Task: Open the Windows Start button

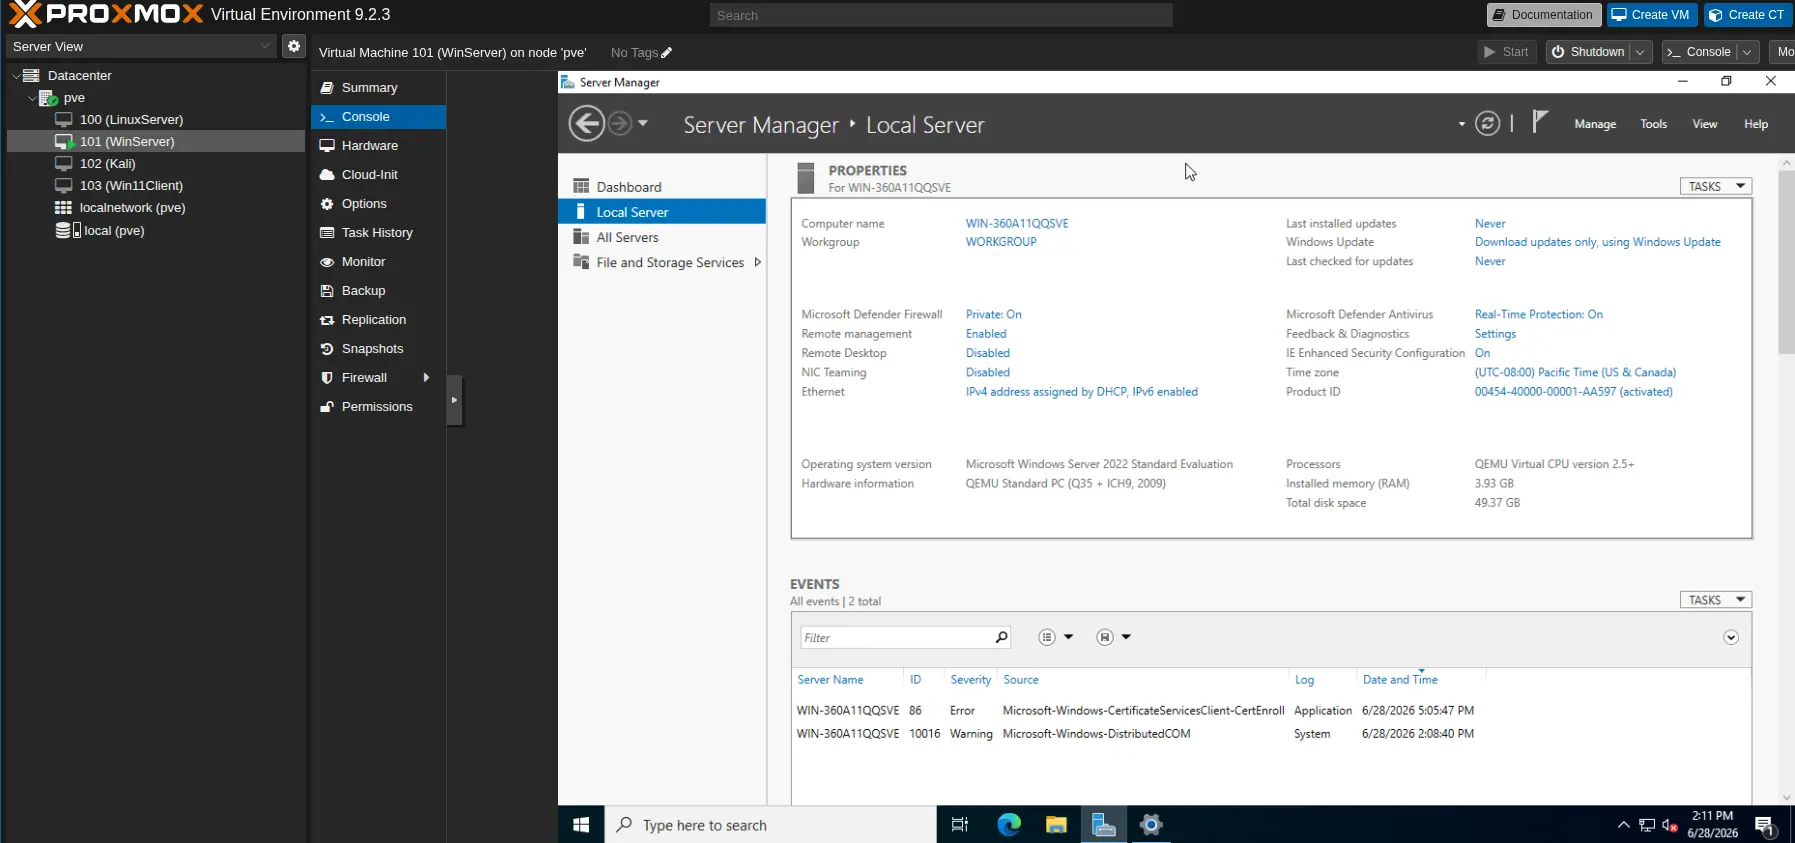Action: point(581,825)
